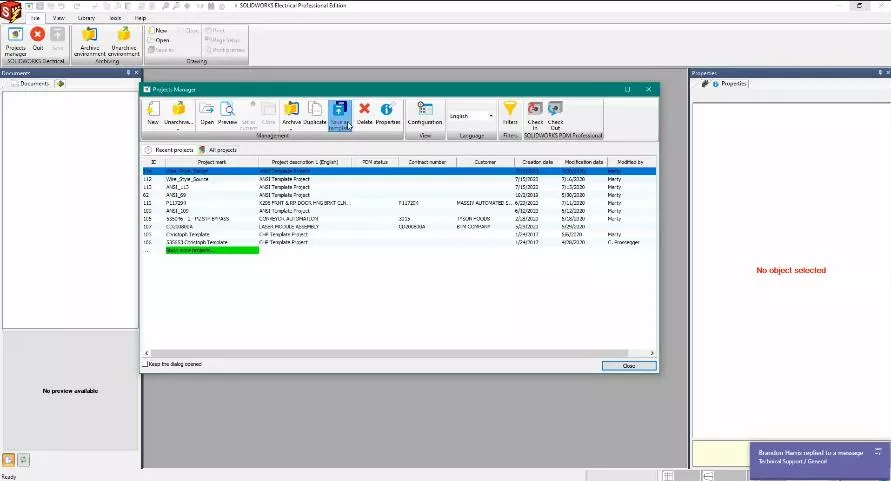Open the Tools ribbon tab
The width and height of the screenshot is (891, 481).
pyautogui.click(x=115, y=18)
